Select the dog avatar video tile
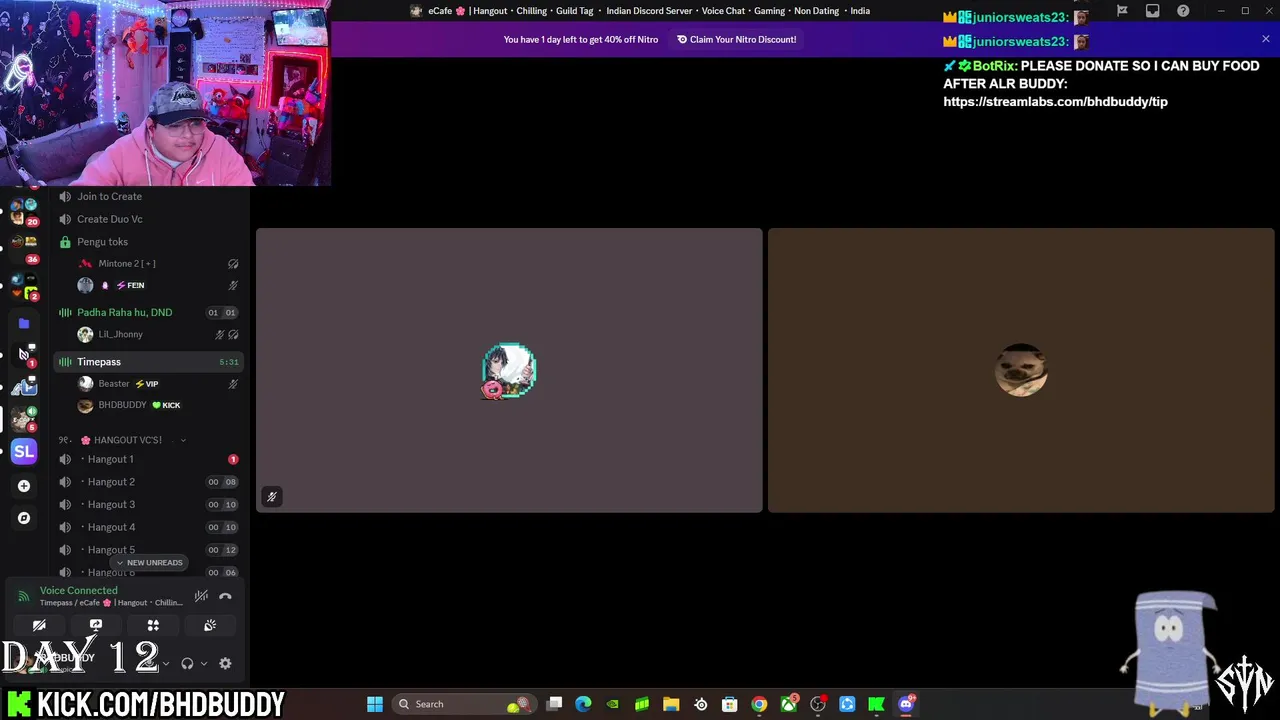This screenshot has height=720, width=1280. 1021,371
